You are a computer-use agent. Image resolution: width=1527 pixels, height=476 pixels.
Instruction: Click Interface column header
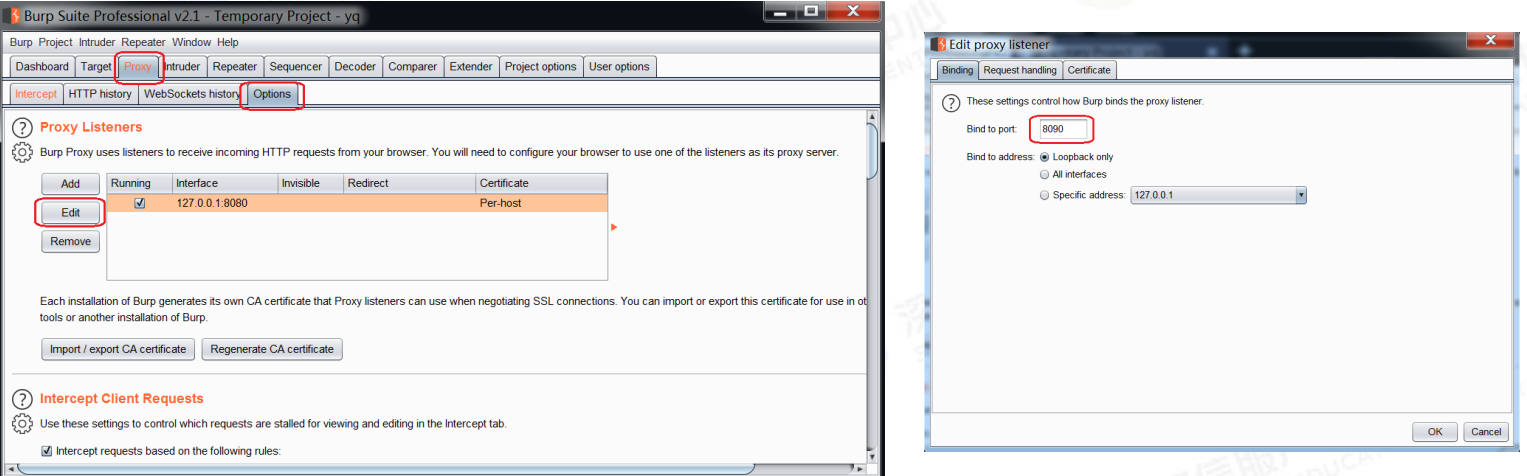[x=224, y=183]
